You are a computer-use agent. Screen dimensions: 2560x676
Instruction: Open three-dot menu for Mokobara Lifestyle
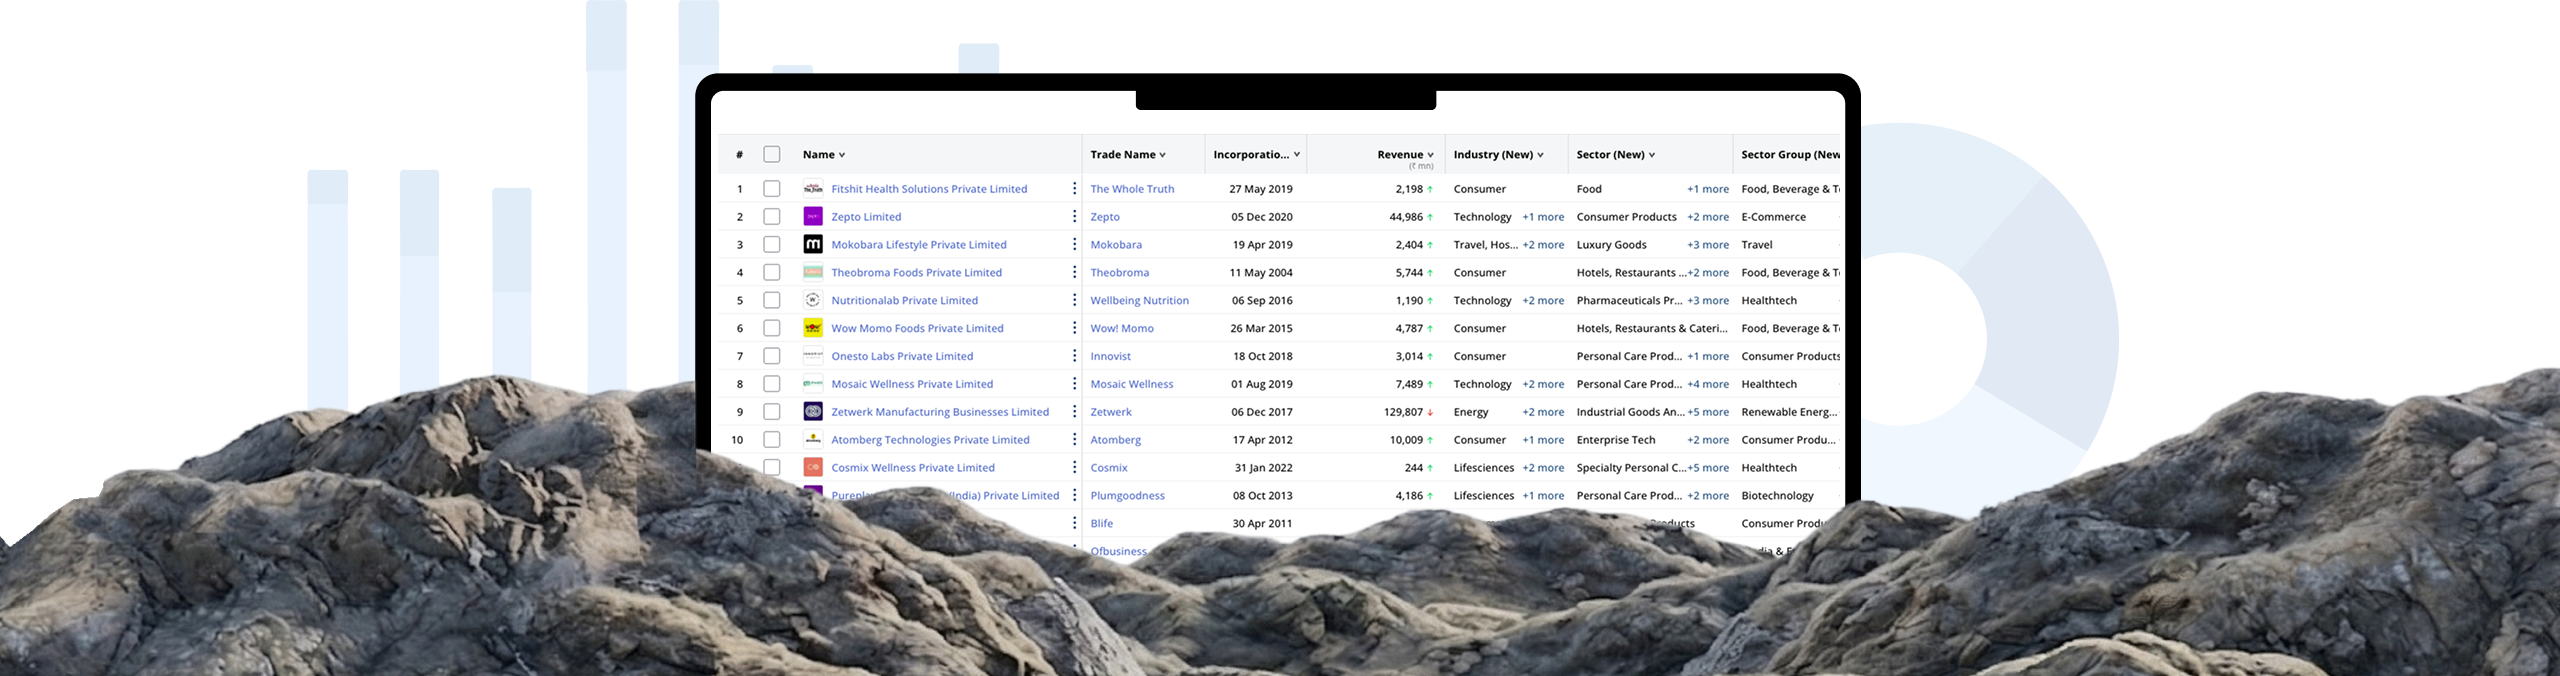(1074, 244)
